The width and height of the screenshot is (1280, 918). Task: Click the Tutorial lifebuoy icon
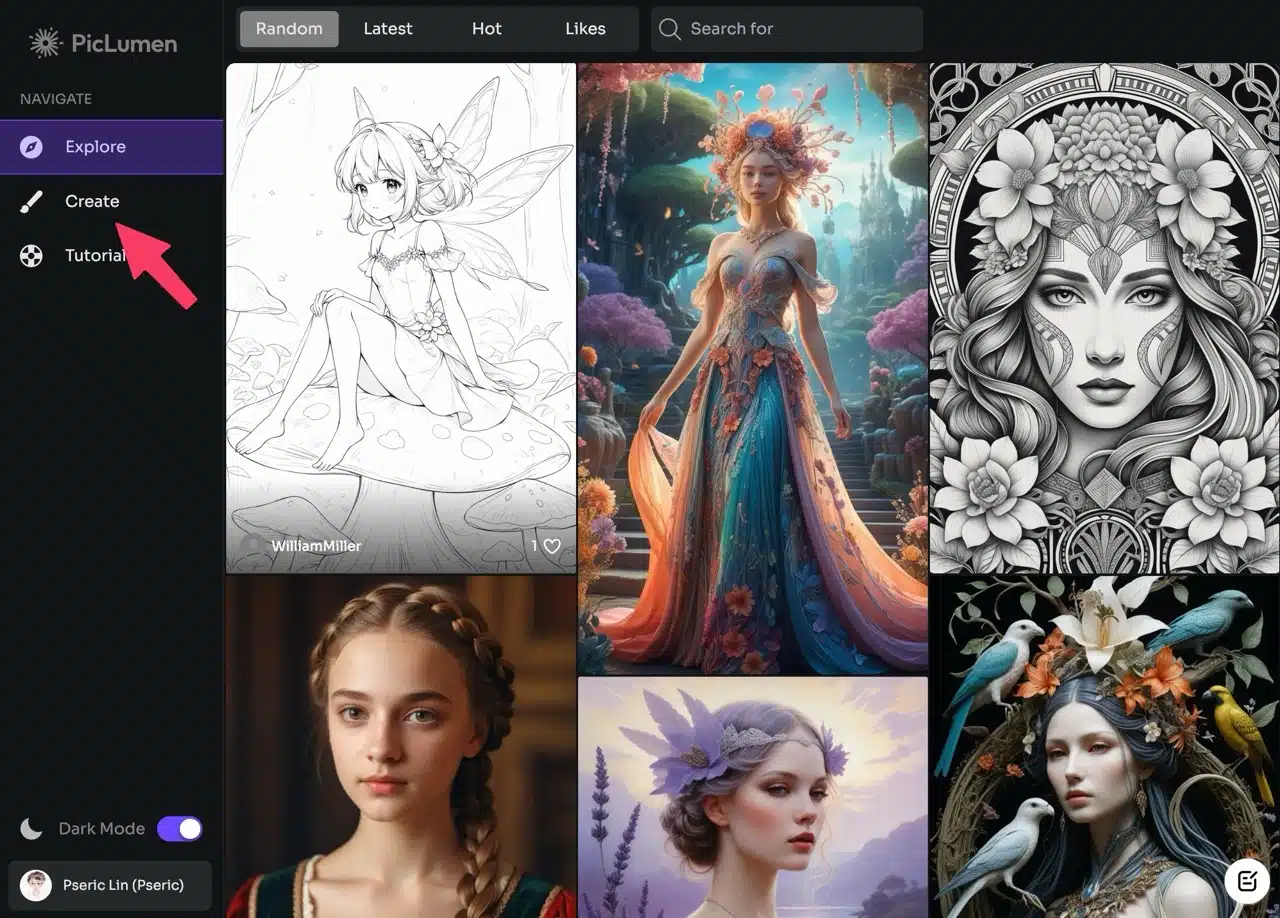pyautogui.click(x=32, y=256)
